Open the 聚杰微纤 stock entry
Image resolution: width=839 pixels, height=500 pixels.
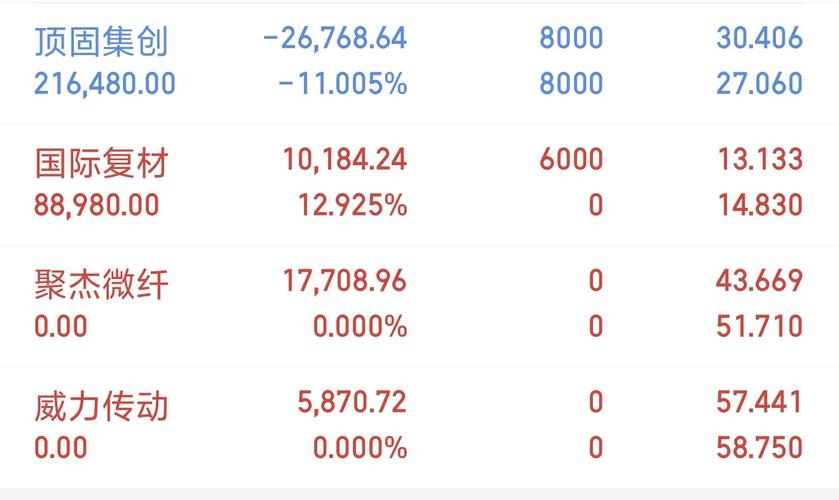tap(102, 284)
